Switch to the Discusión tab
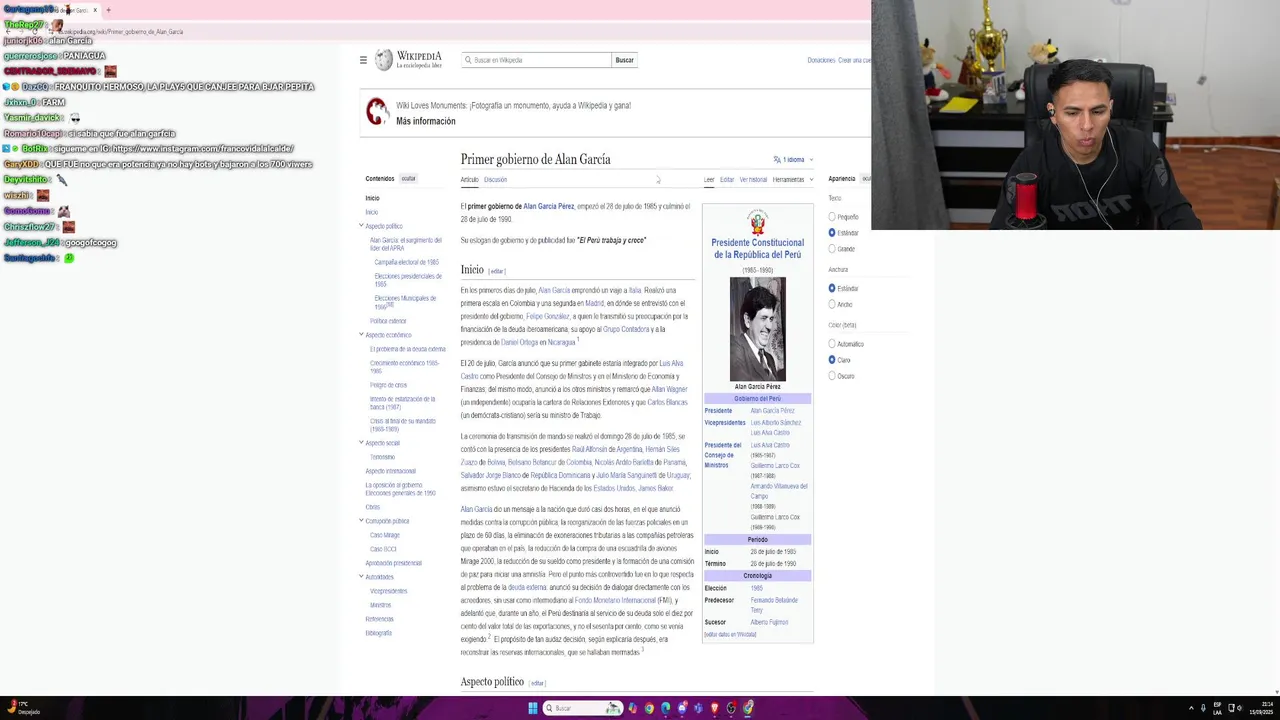This screenshot has width=1280, height=720. (495, 180)
